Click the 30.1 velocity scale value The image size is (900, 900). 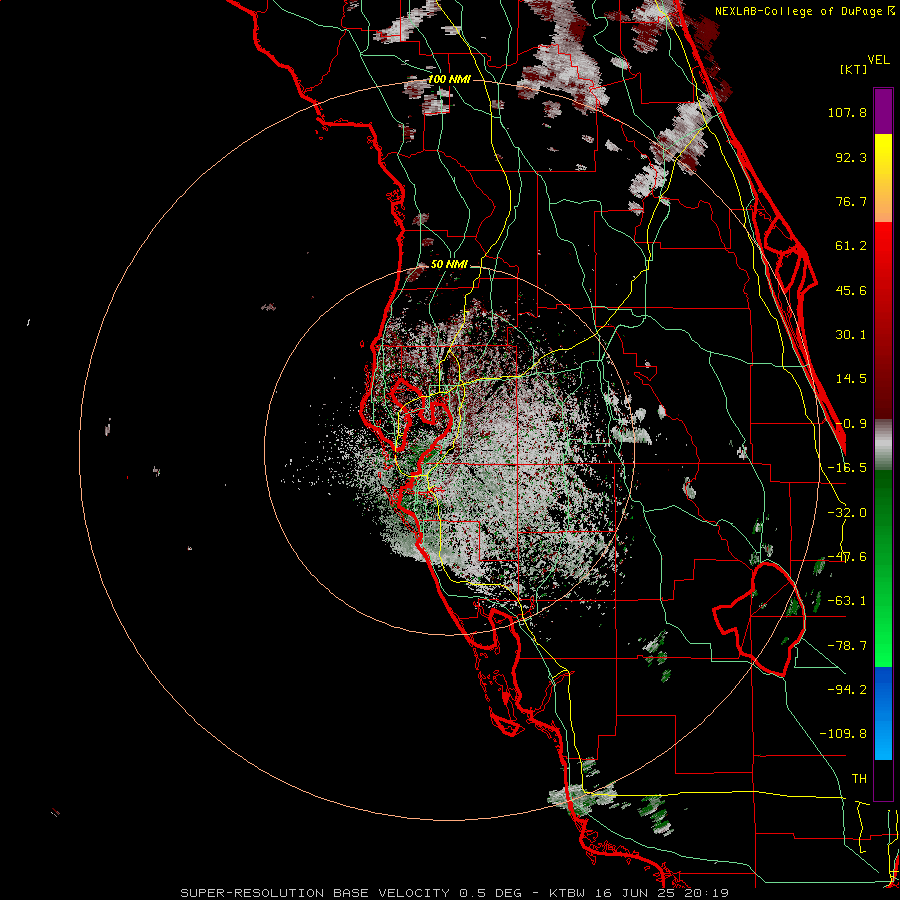[851, 335]
